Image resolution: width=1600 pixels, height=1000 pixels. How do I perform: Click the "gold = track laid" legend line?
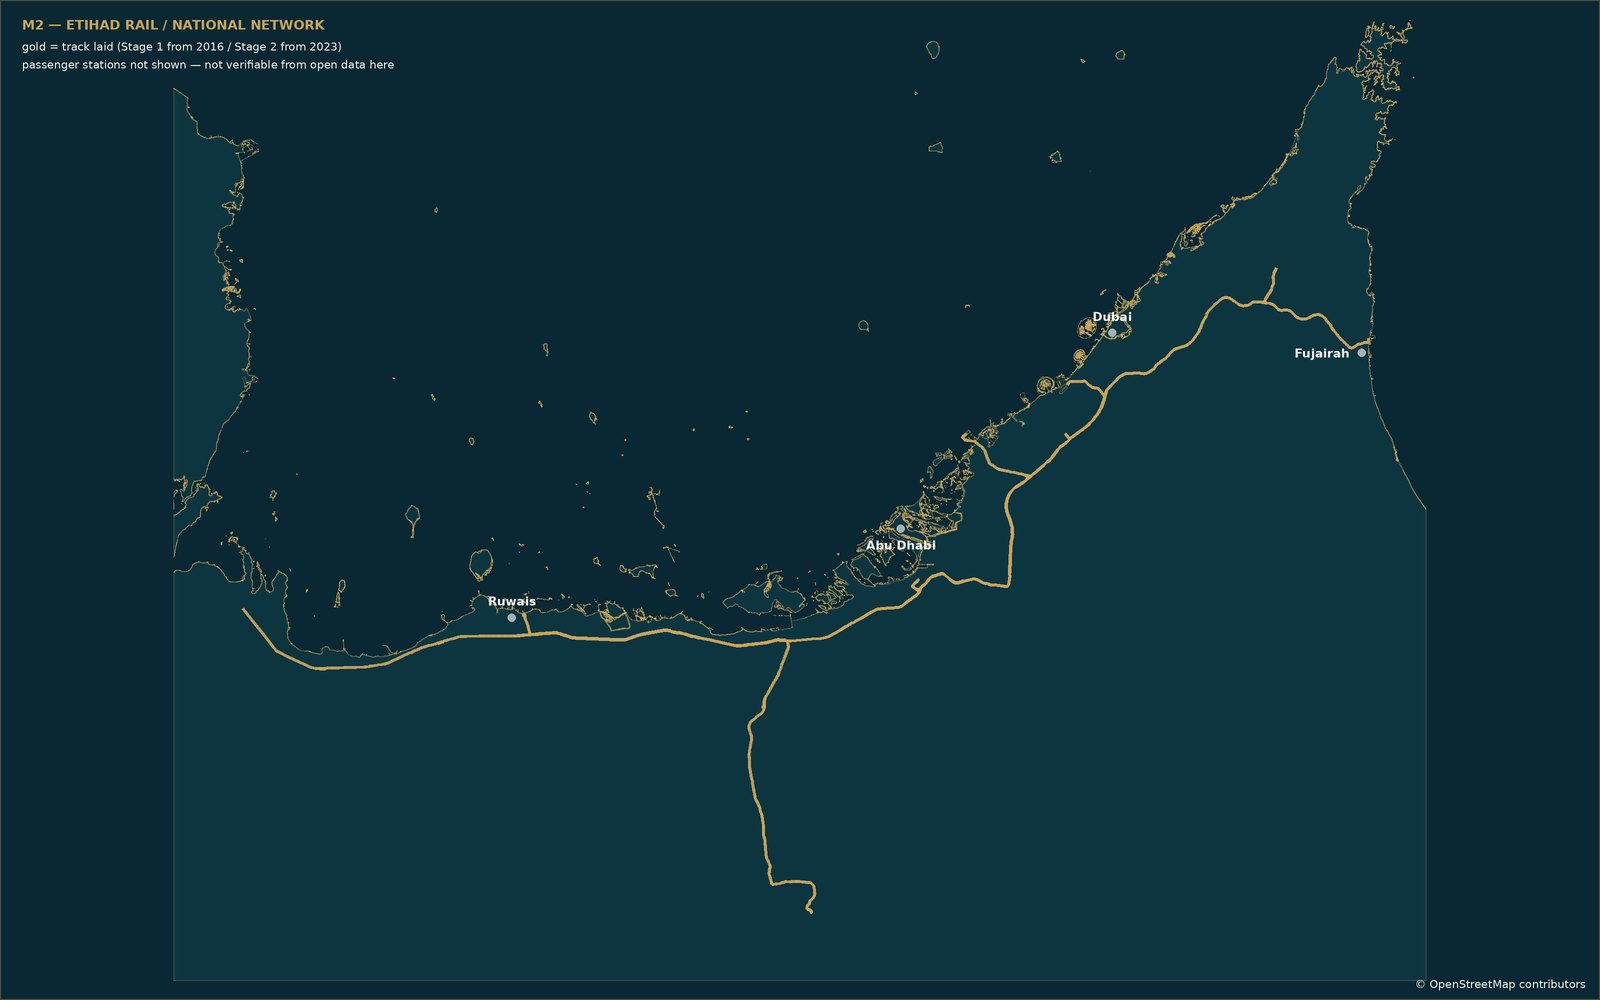[182, 47]
